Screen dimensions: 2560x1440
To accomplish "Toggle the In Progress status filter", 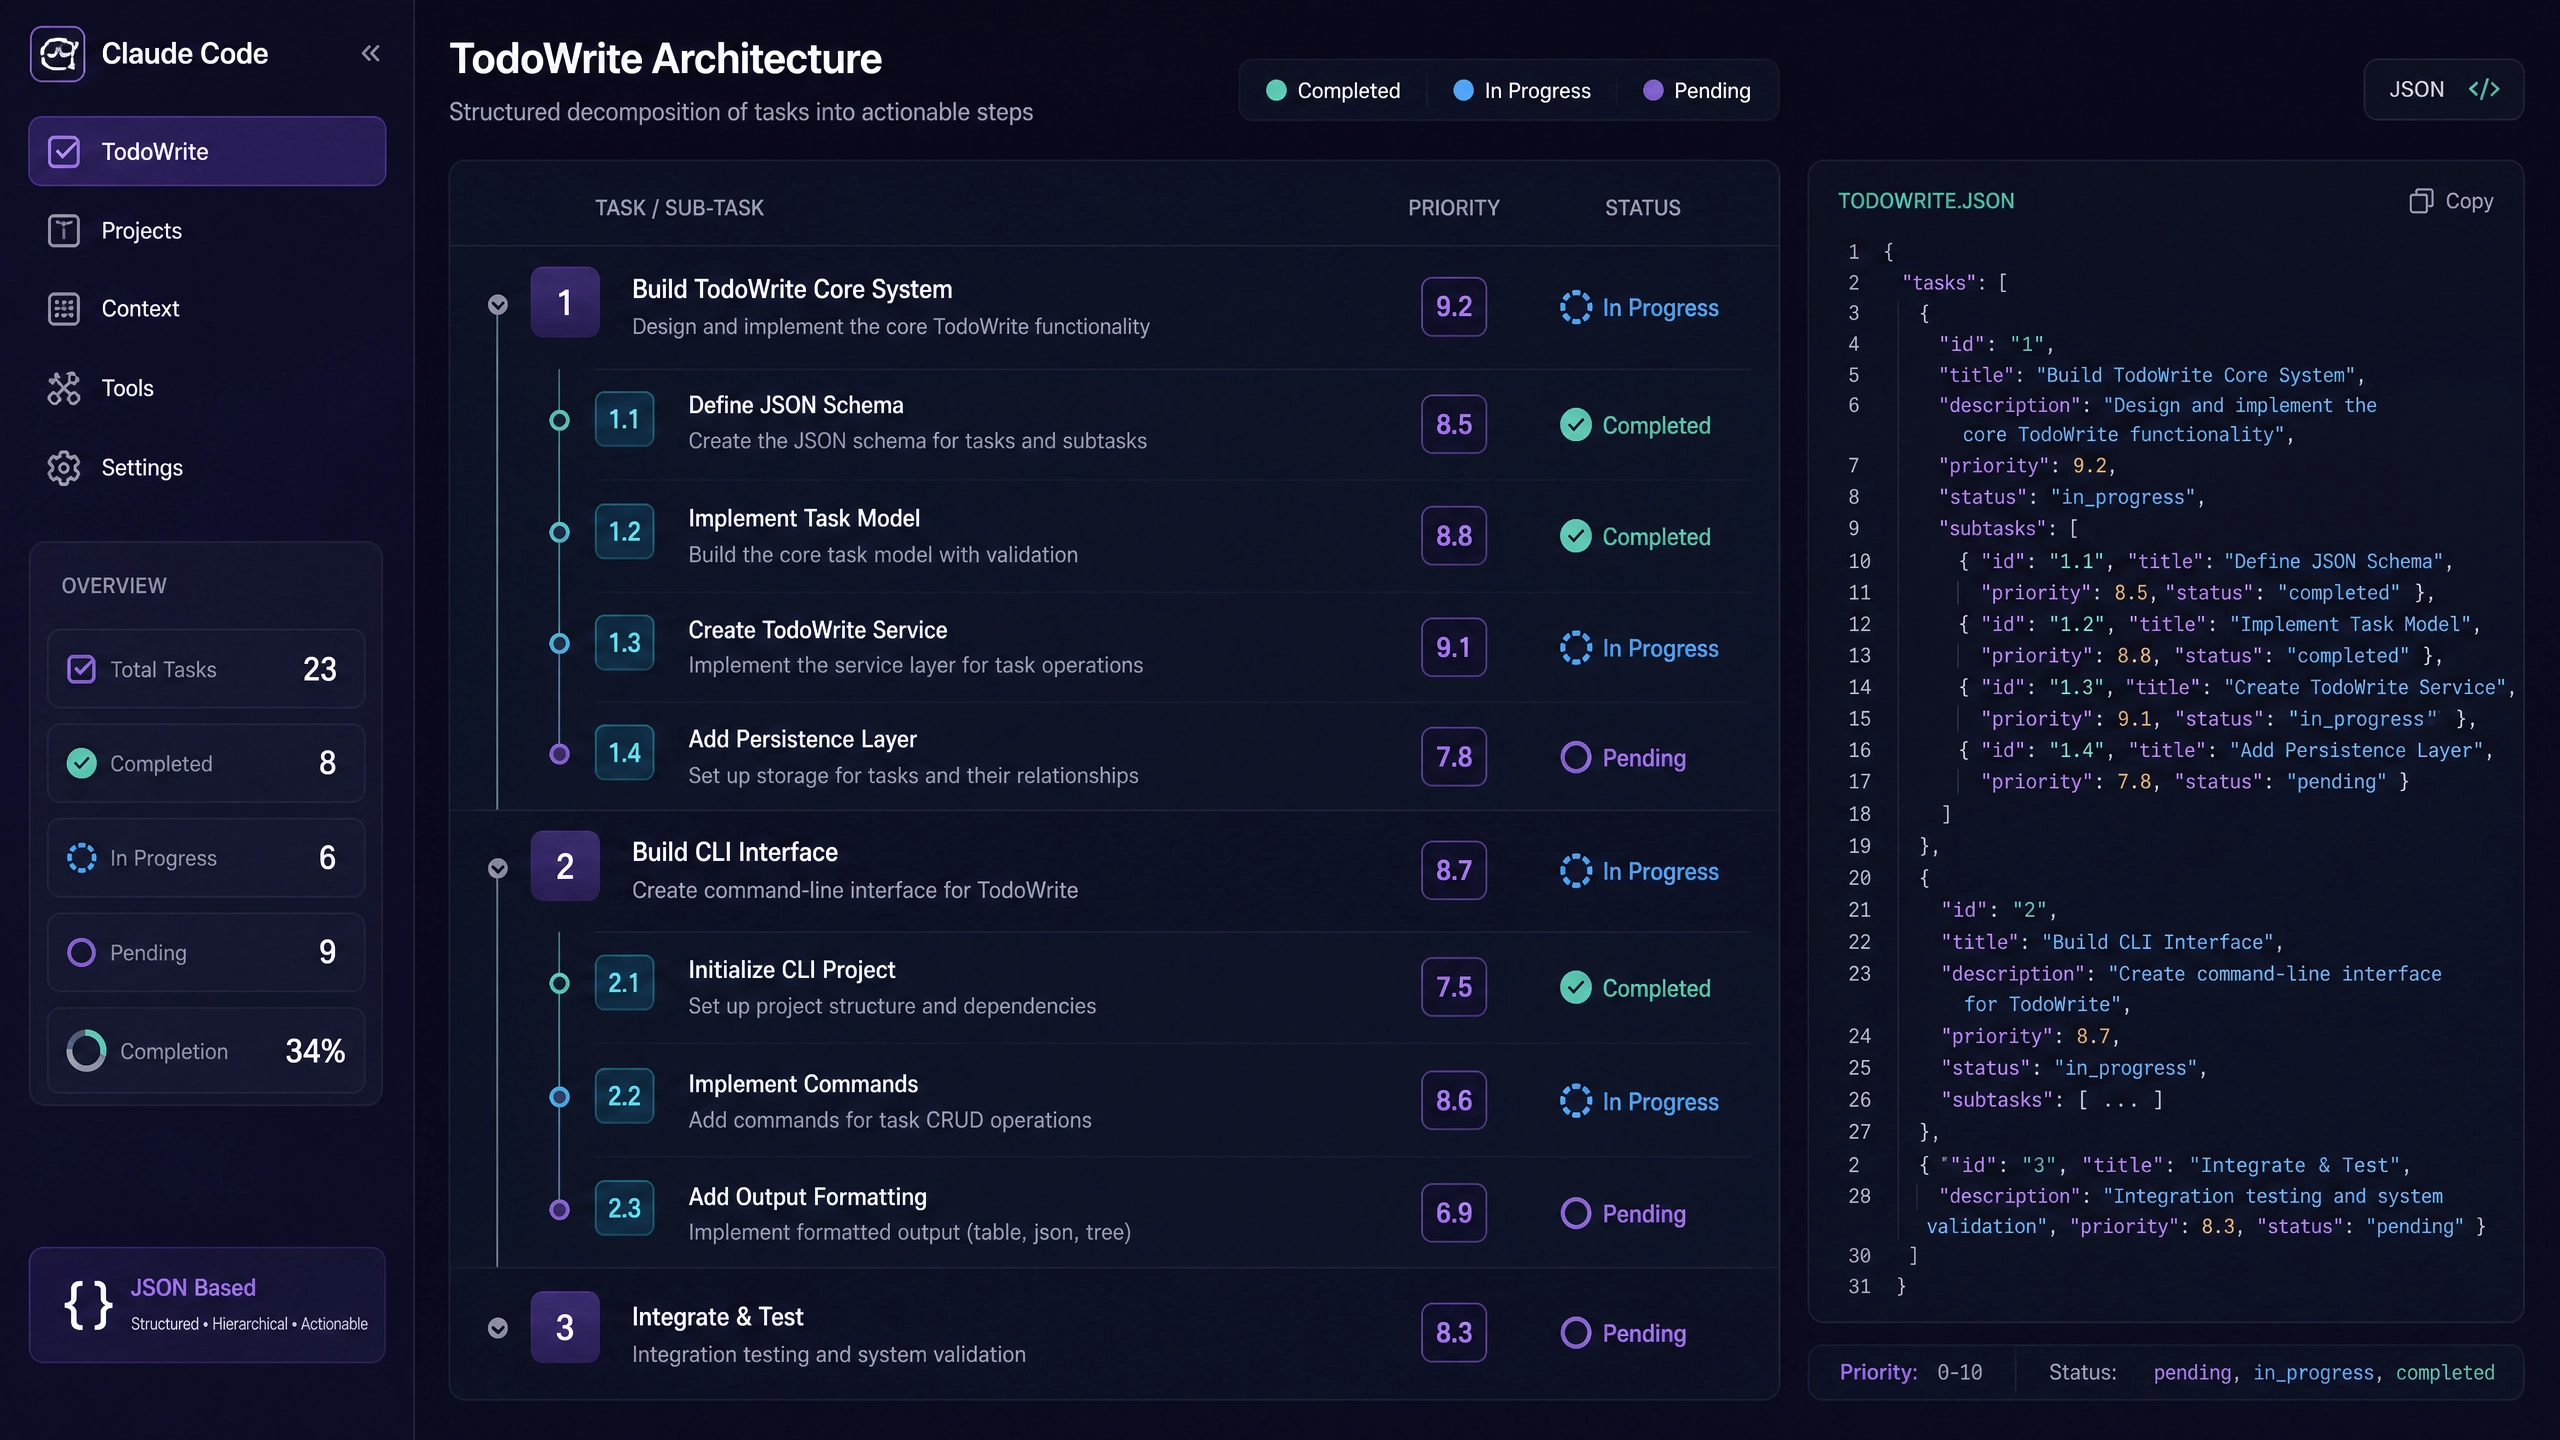I will point(1521,90).
